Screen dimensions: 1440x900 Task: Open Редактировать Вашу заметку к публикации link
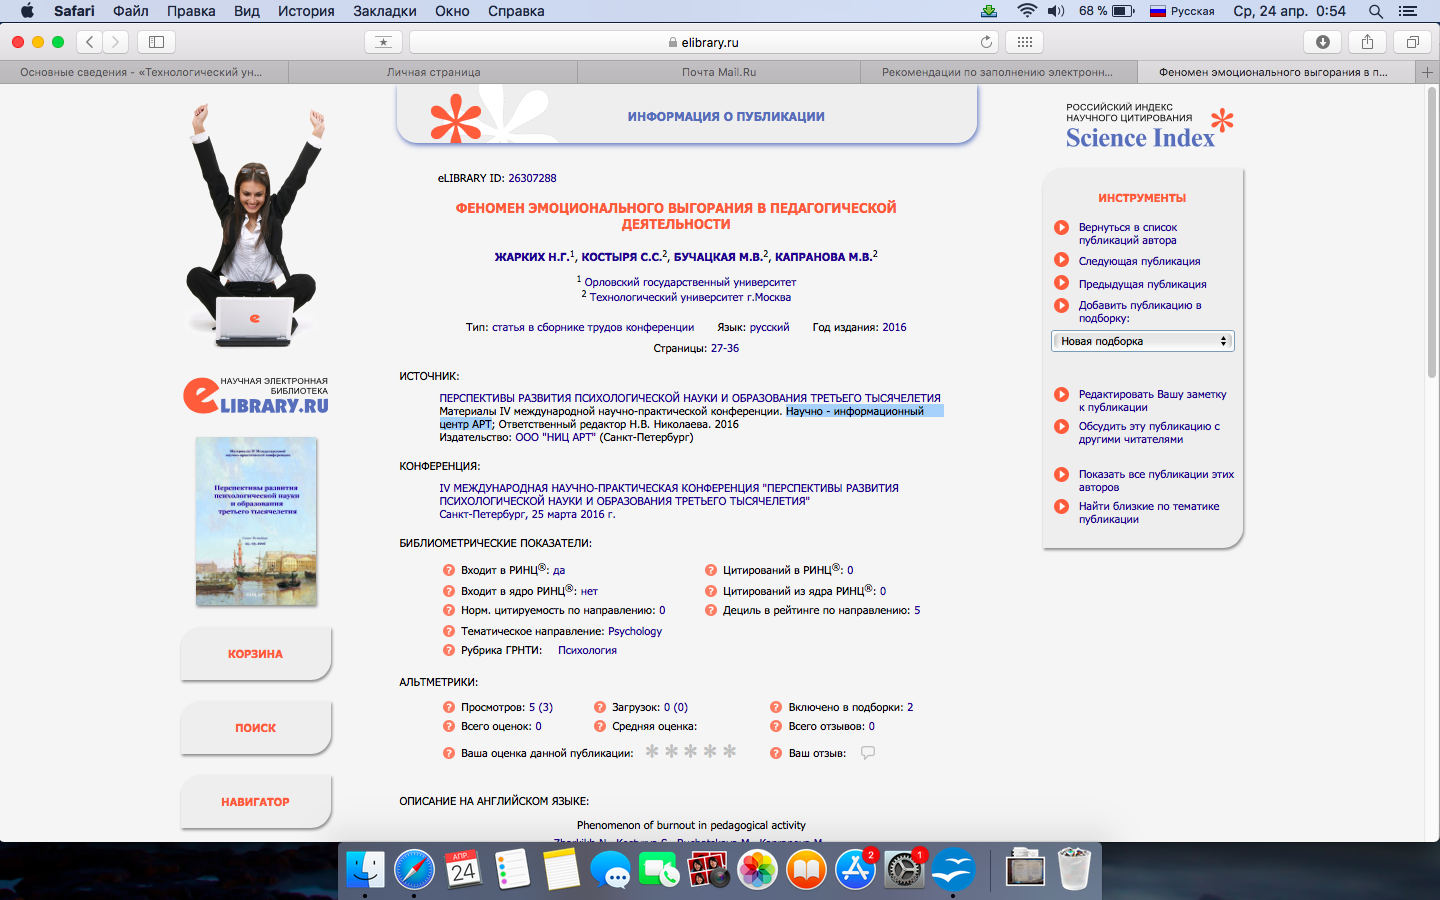(1152, 401)
